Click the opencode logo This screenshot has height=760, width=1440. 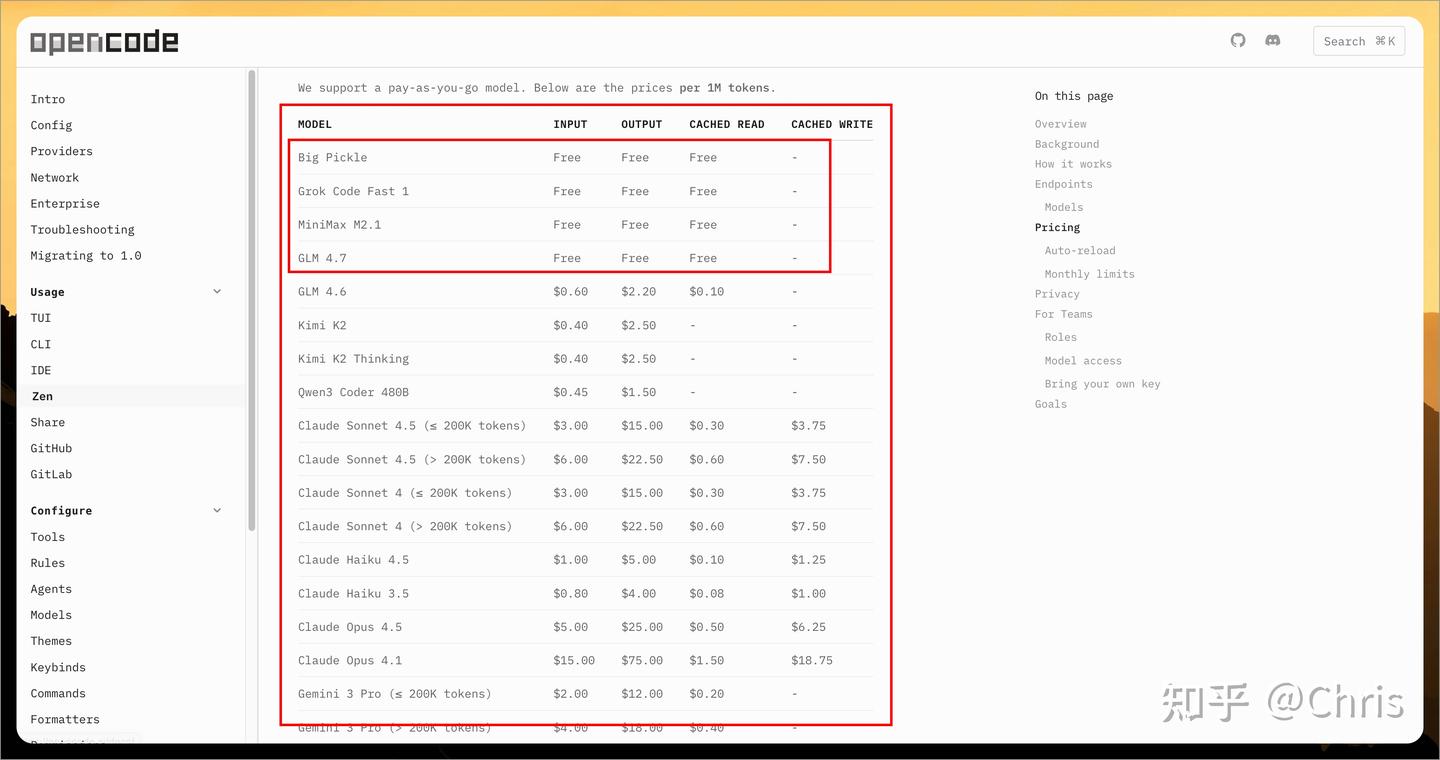coord(104,42)
